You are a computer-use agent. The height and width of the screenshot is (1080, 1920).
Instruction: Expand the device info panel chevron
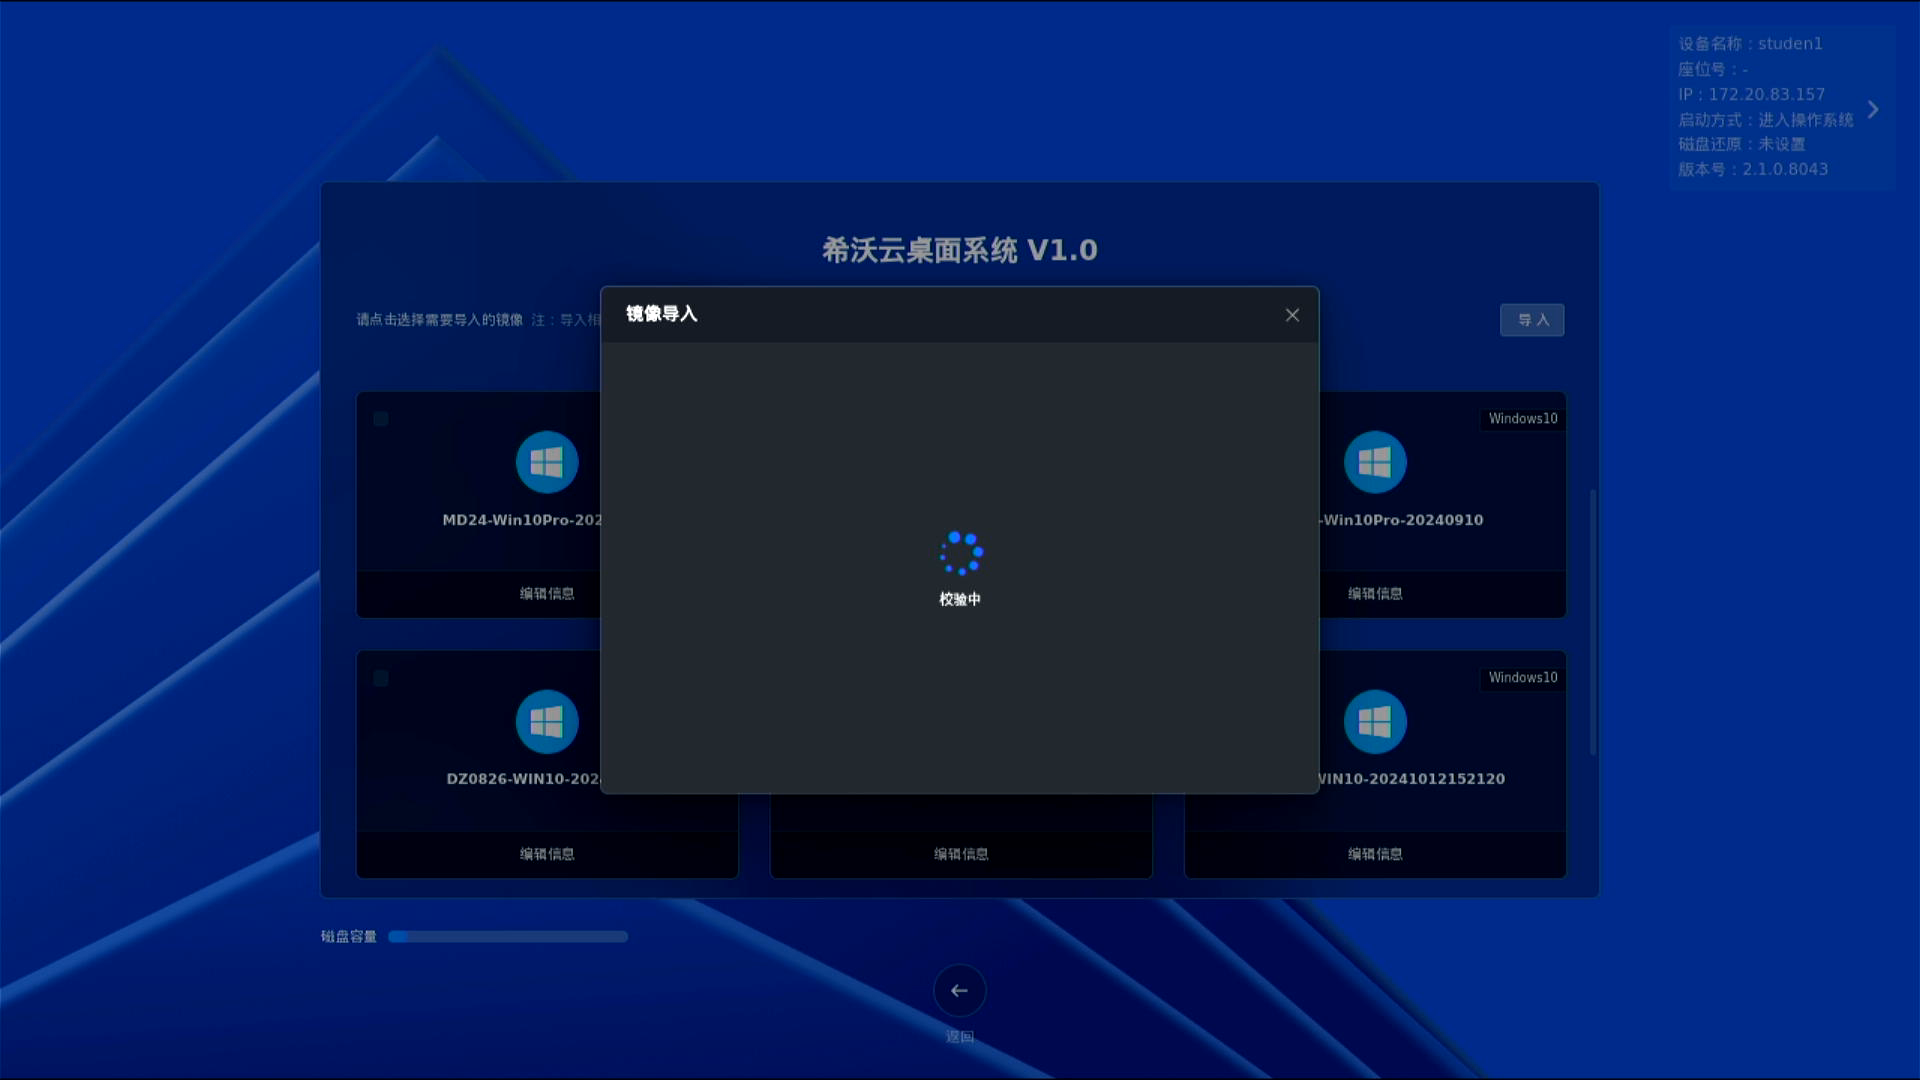[x=1873, y=109]
